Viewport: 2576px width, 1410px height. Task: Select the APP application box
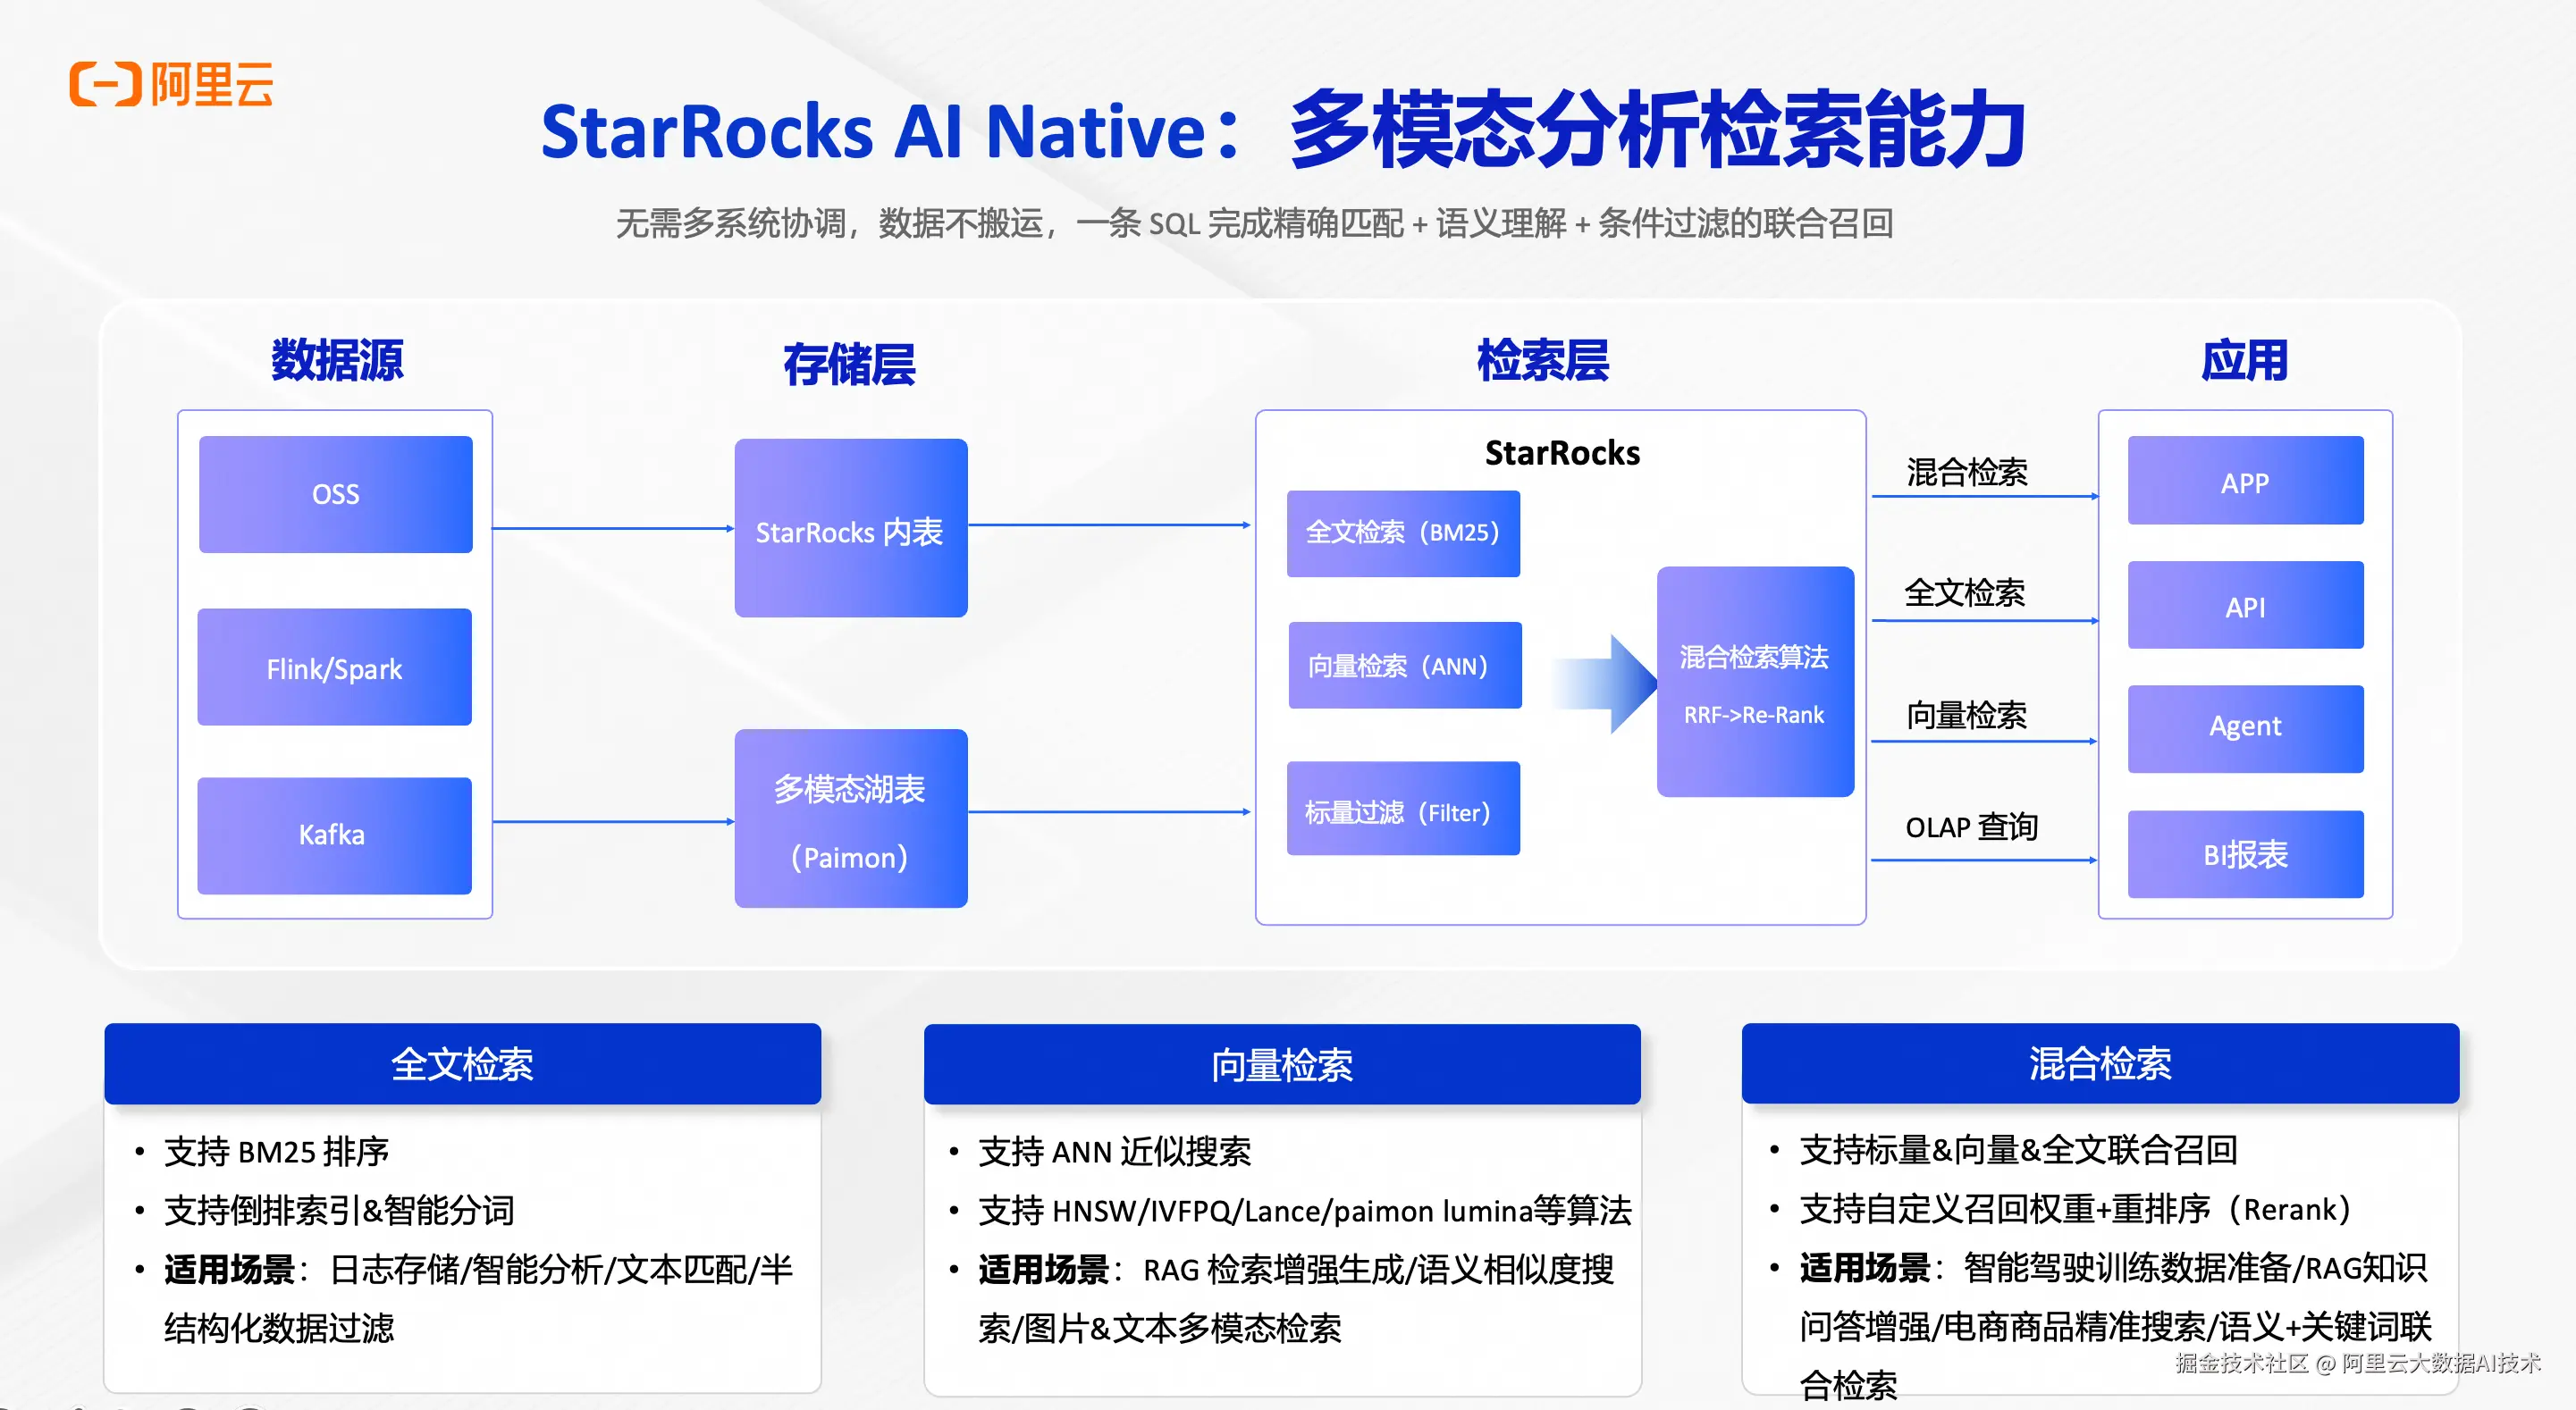pyautogui.click(x=2245, y=480)
